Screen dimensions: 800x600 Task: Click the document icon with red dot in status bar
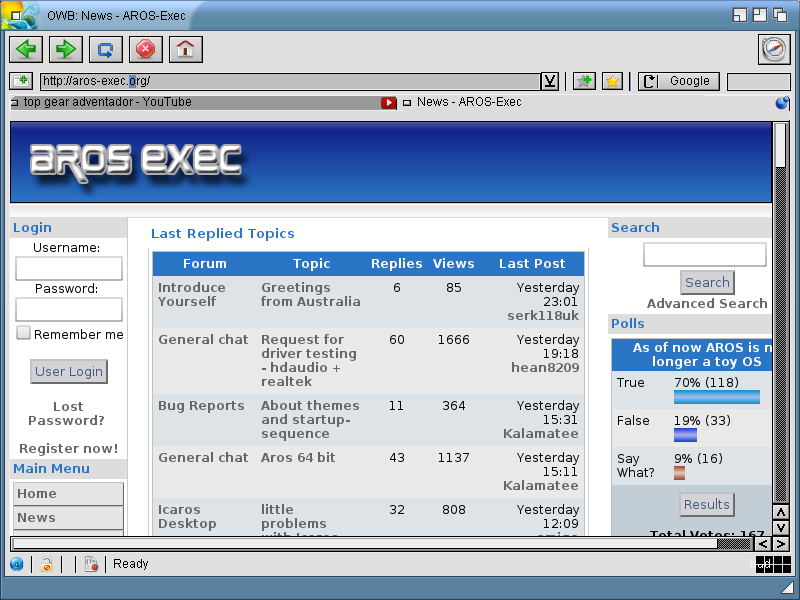click(x=91, y=564)
